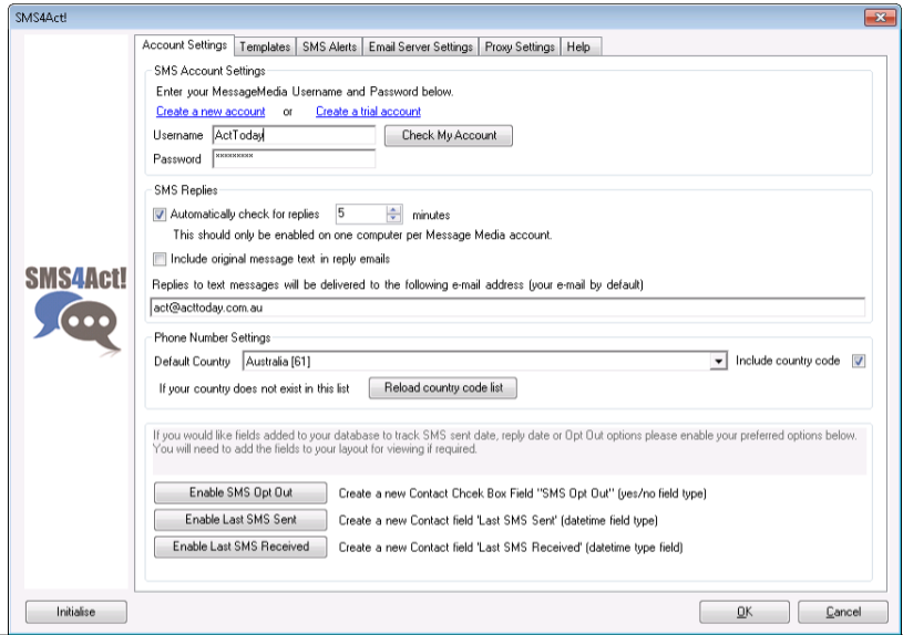Click the Enable Last SMS Sent button
904x636 pixels.
(x=240, y=520)
